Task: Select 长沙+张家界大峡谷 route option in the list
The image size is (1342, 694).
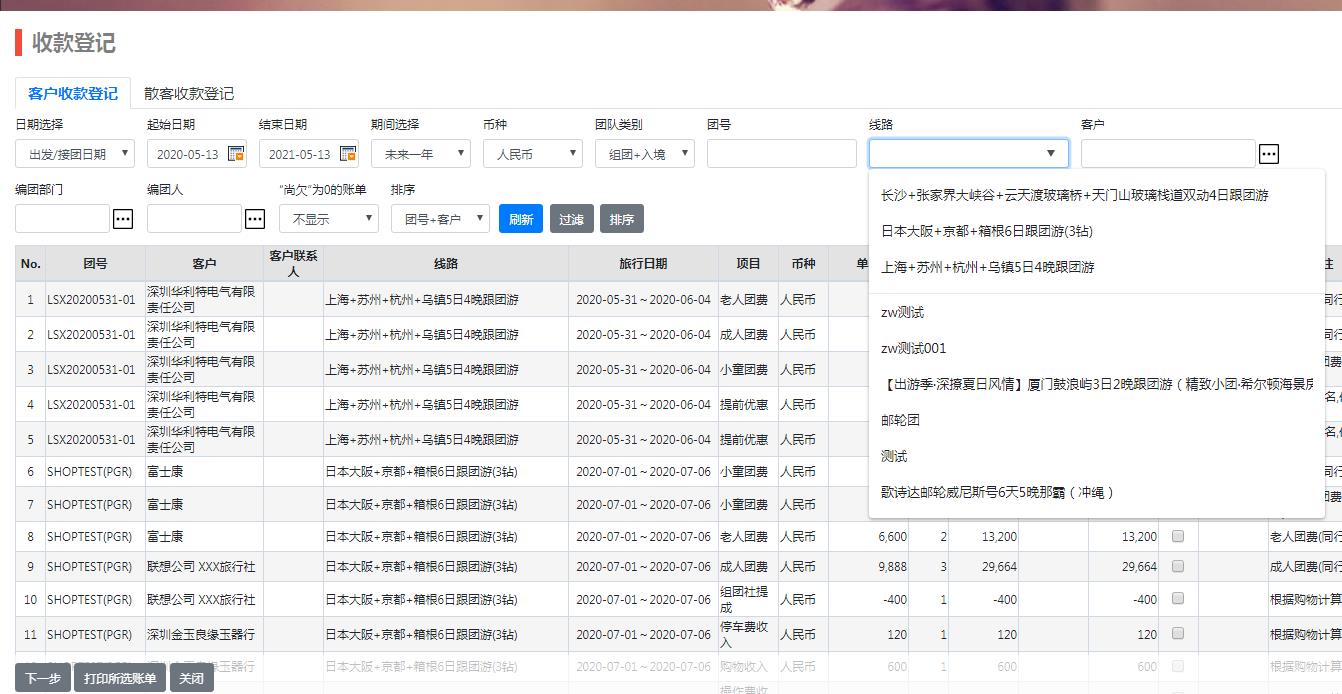Action: [x=1097, y=195]
